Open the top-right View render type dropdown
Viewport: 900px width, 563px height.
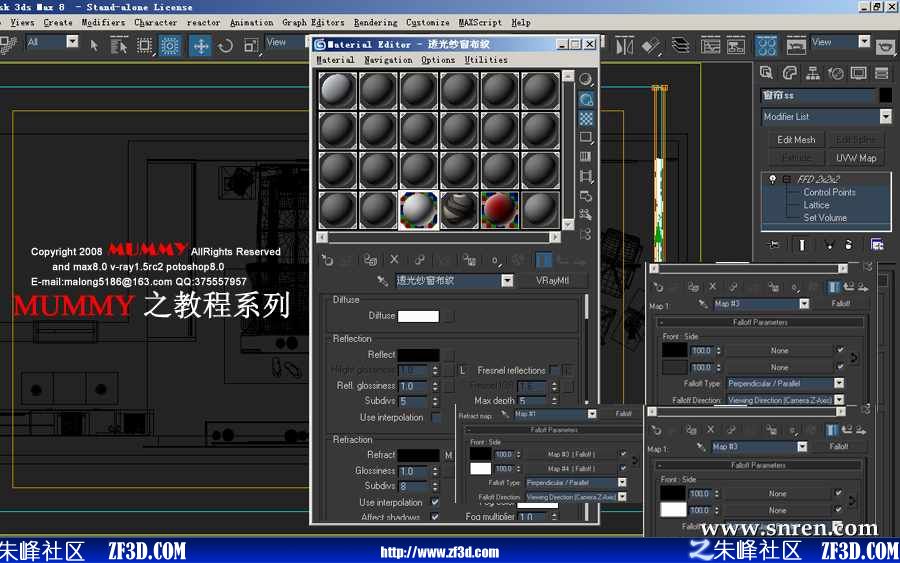tap(864, 42)
